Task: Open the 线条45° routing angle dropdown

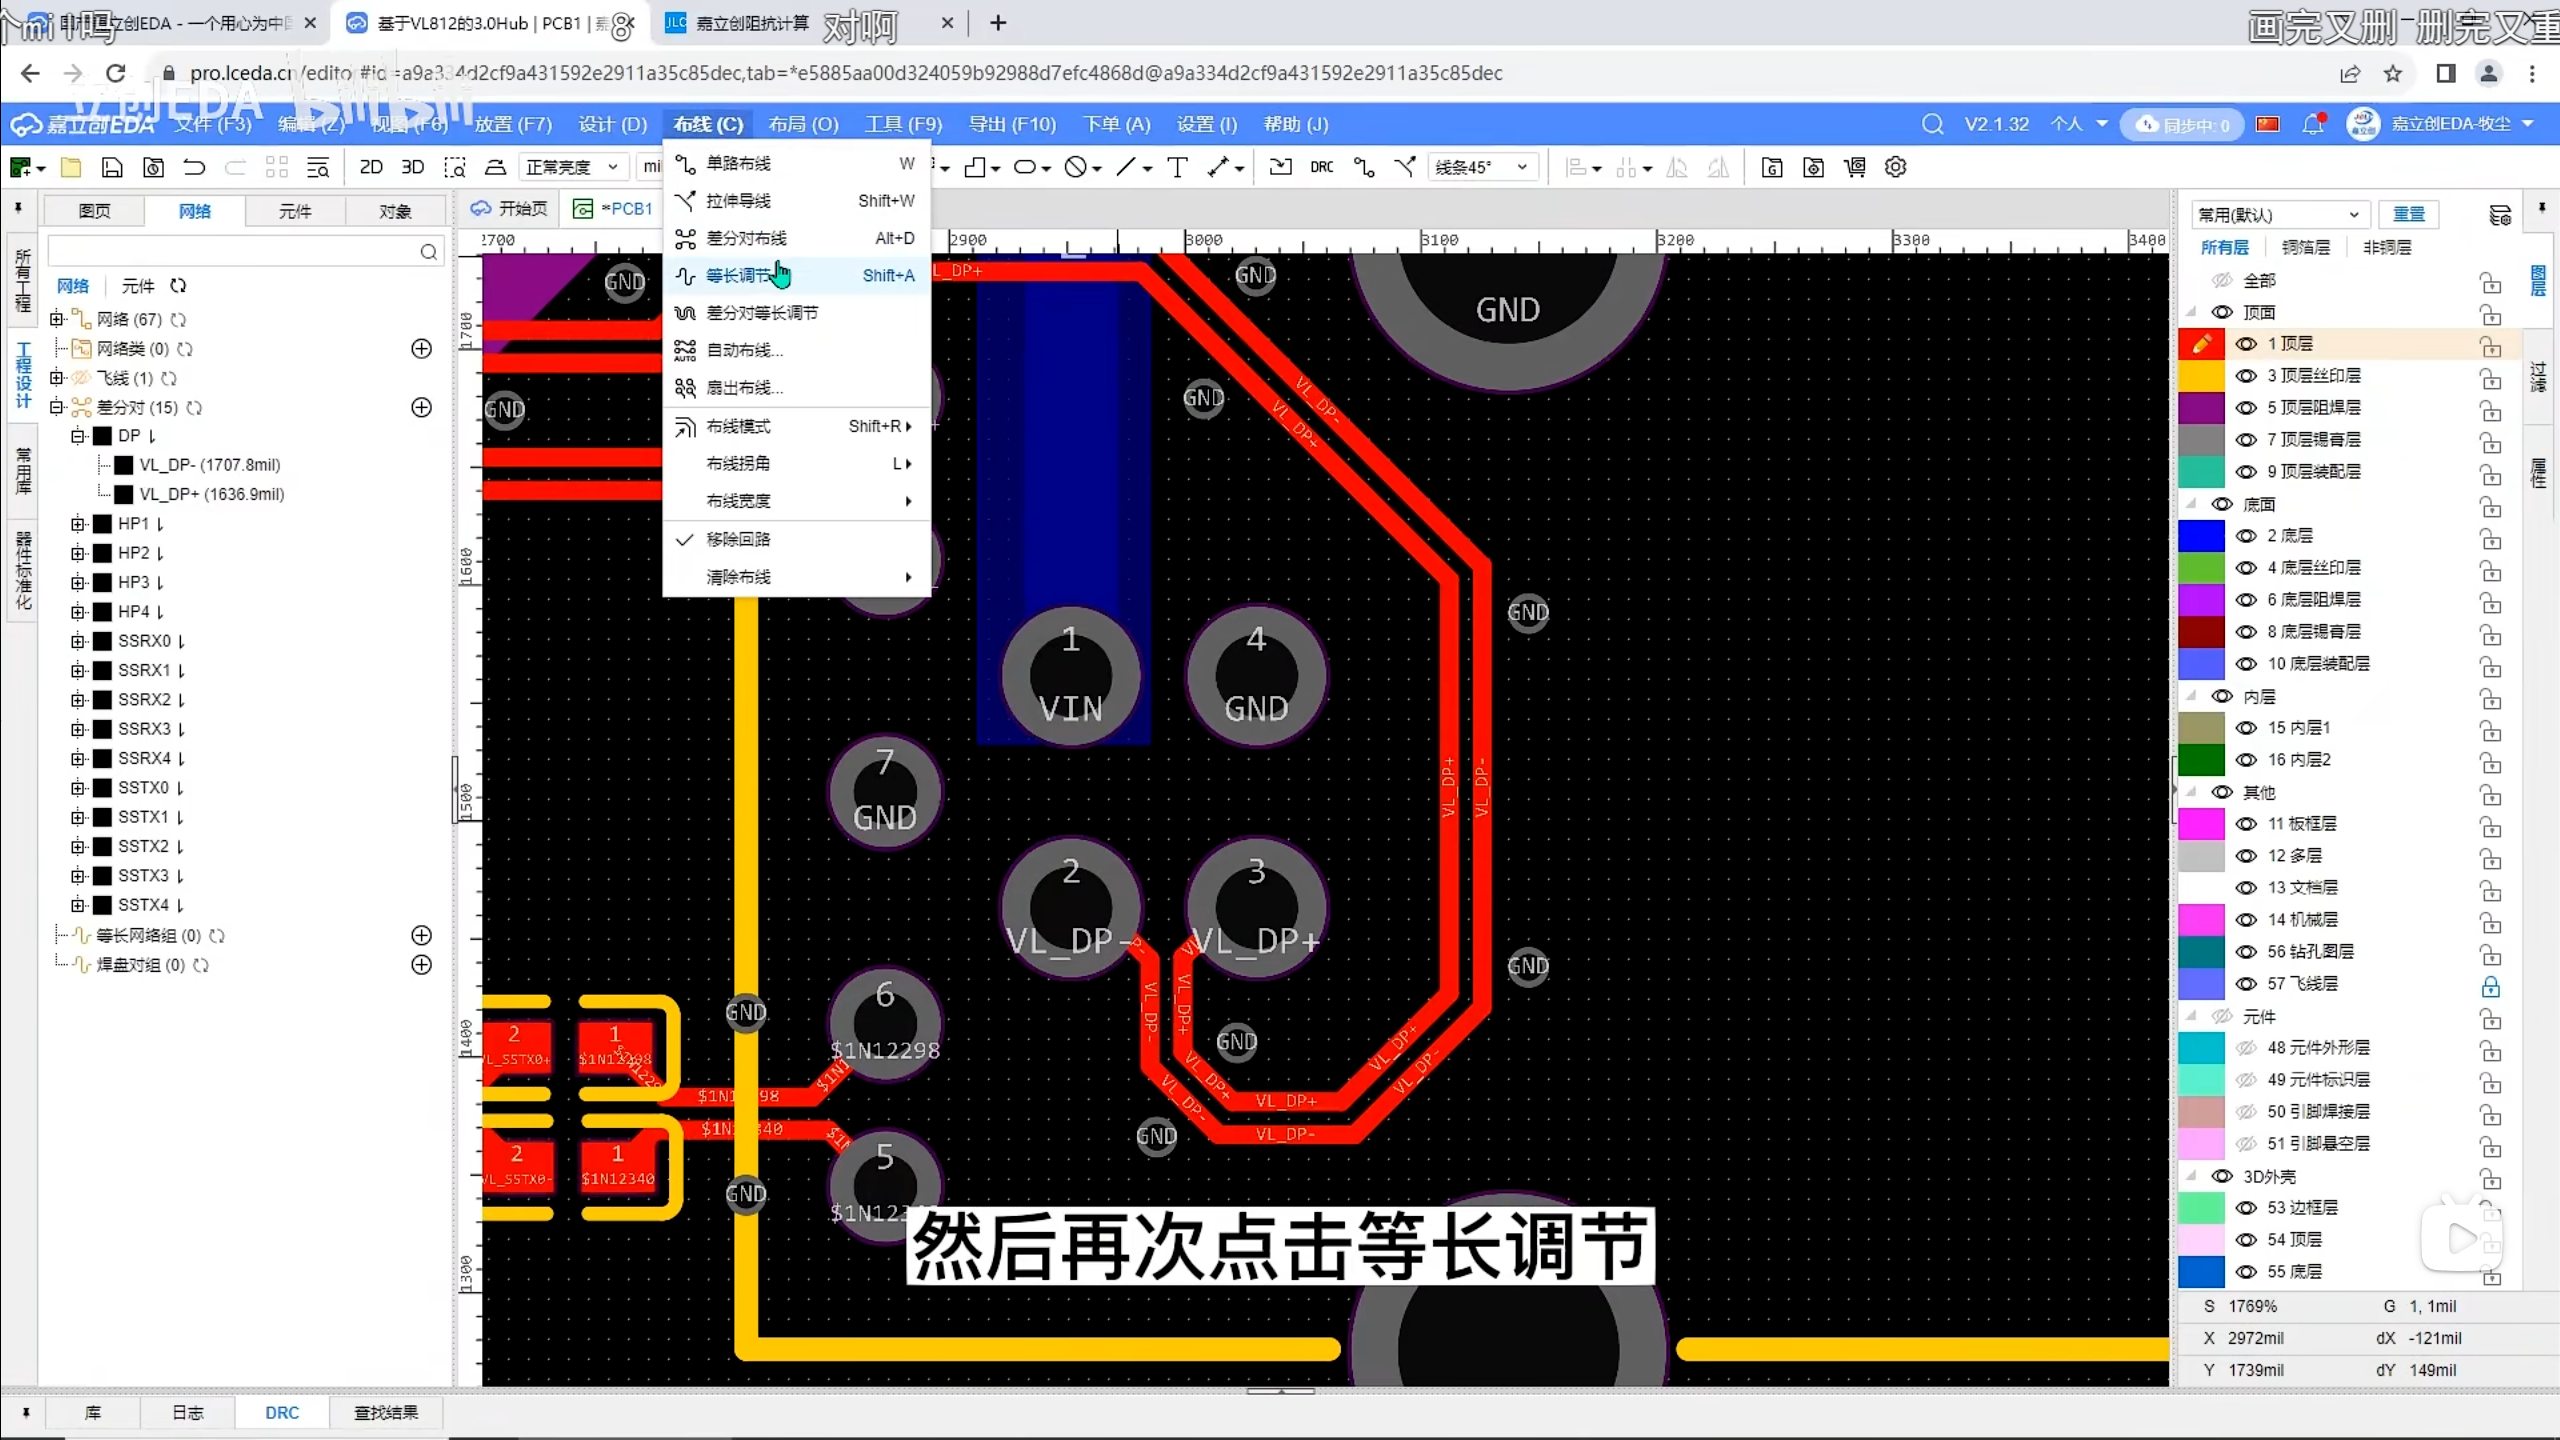Action: [1481, 167]
